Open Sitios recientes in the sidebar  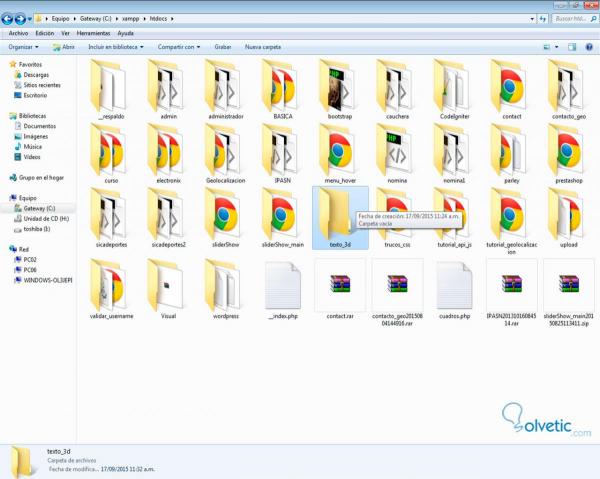tap(42, 85)
